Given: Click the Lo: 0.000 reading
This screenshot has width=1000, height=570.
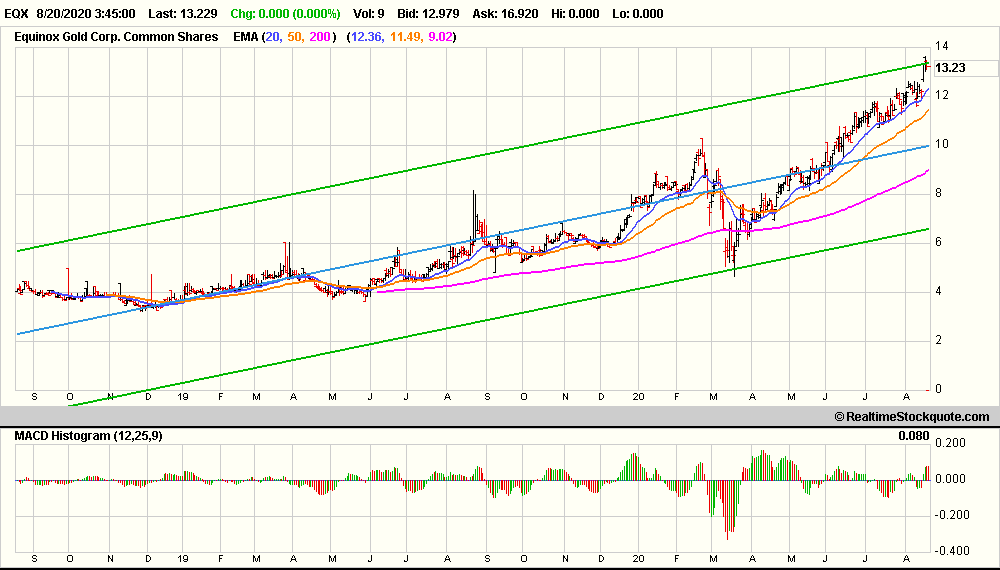Looking at the screenshot, I should click(638, 13).
